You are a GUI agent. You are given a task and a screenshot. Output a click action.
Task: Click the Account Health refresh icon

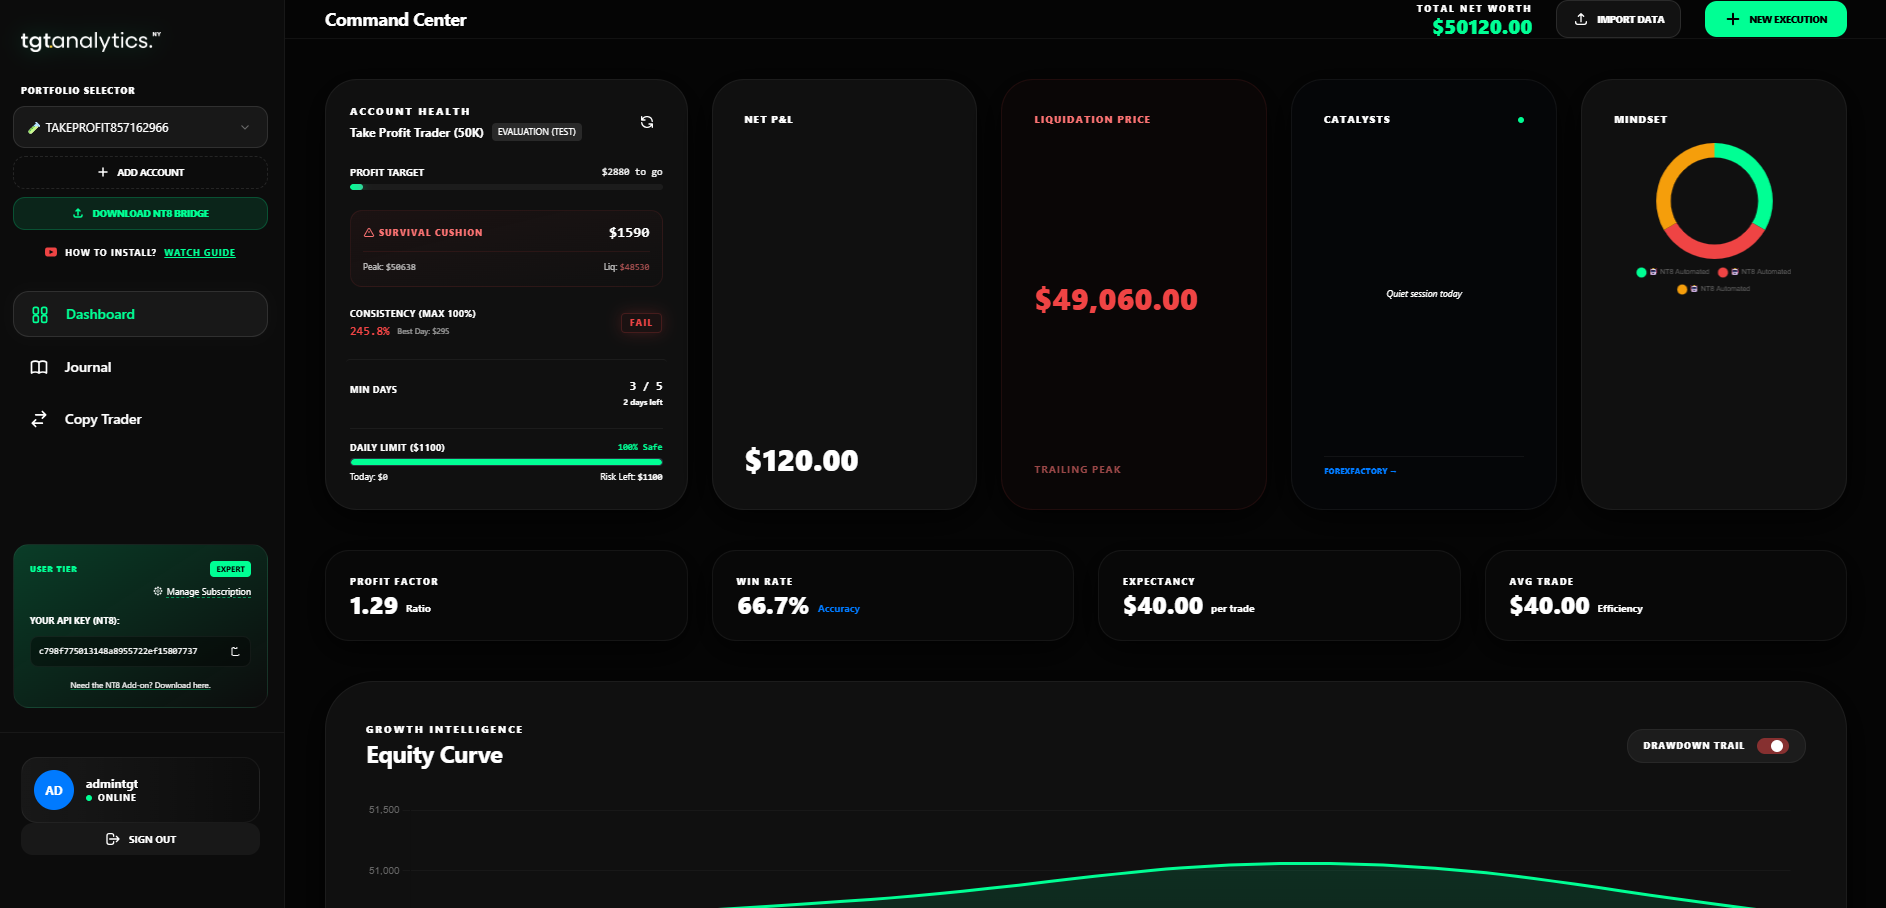click(x=647, y=122)
